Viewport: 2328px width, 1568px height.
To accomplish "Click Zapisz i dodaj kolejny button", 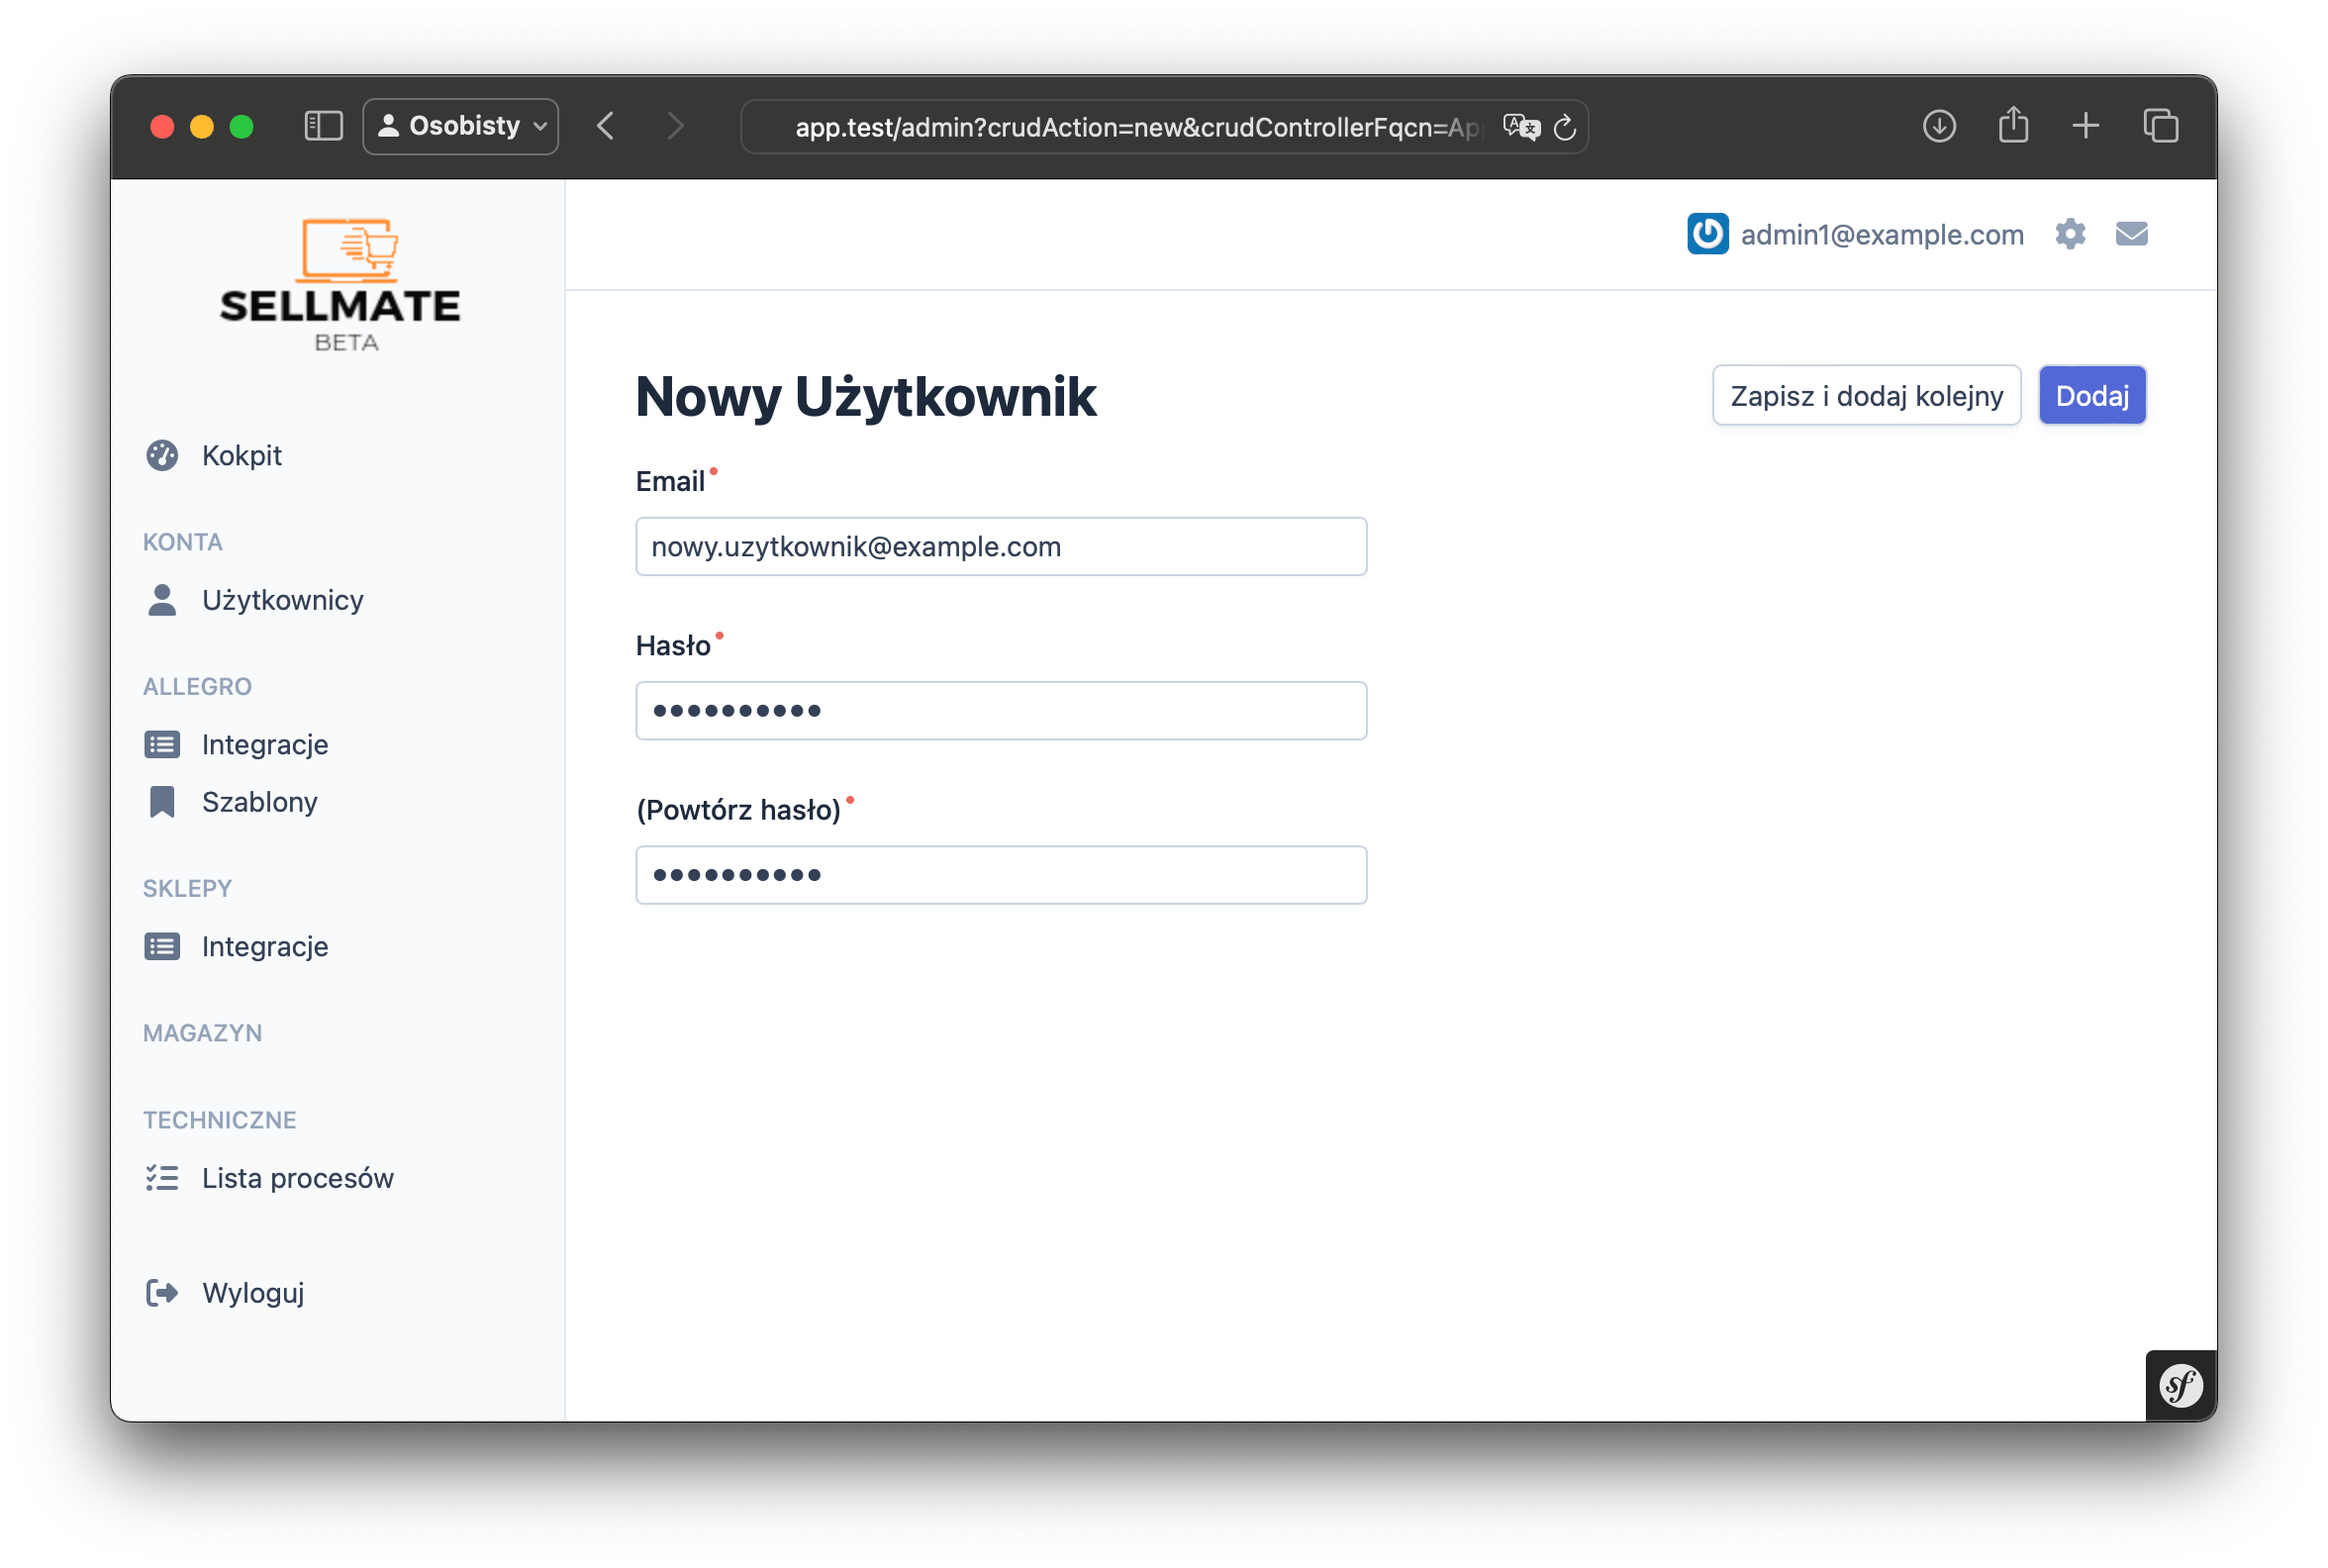I will [x=1866, y=395].
